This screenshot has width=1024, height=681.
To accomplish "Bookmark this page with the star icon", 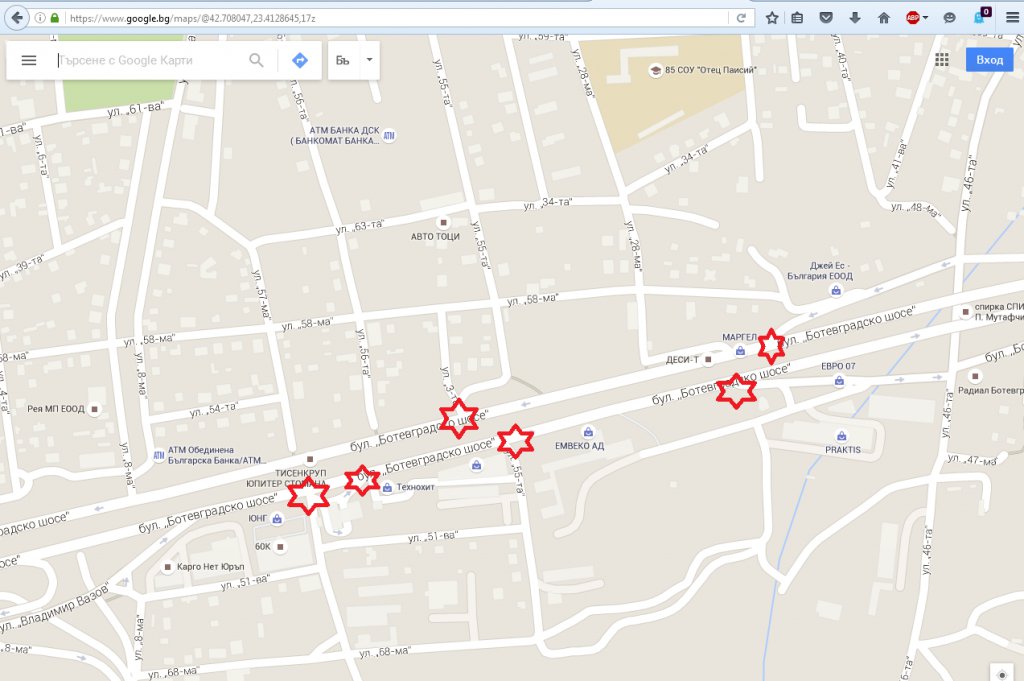I will [772, 18].
